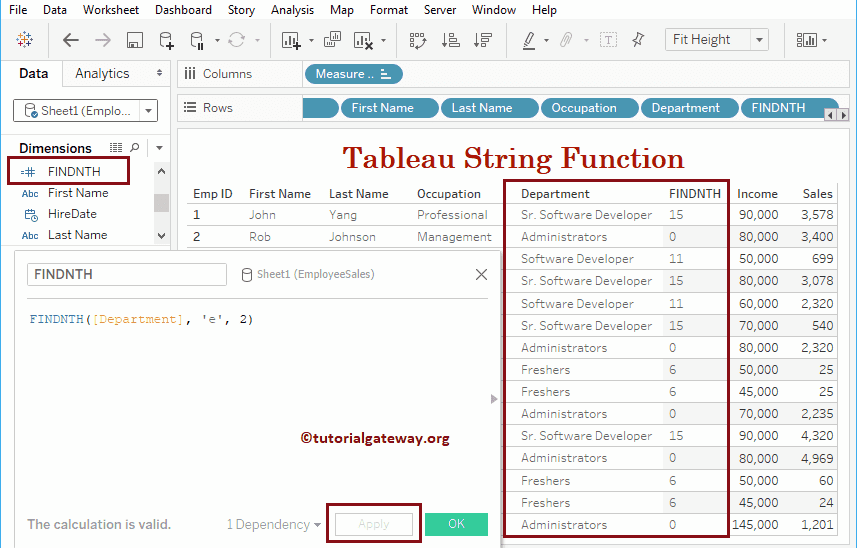Screen dimensions: 857x548
Task: Select the First Name dimension field
Action: coord(78,193)
